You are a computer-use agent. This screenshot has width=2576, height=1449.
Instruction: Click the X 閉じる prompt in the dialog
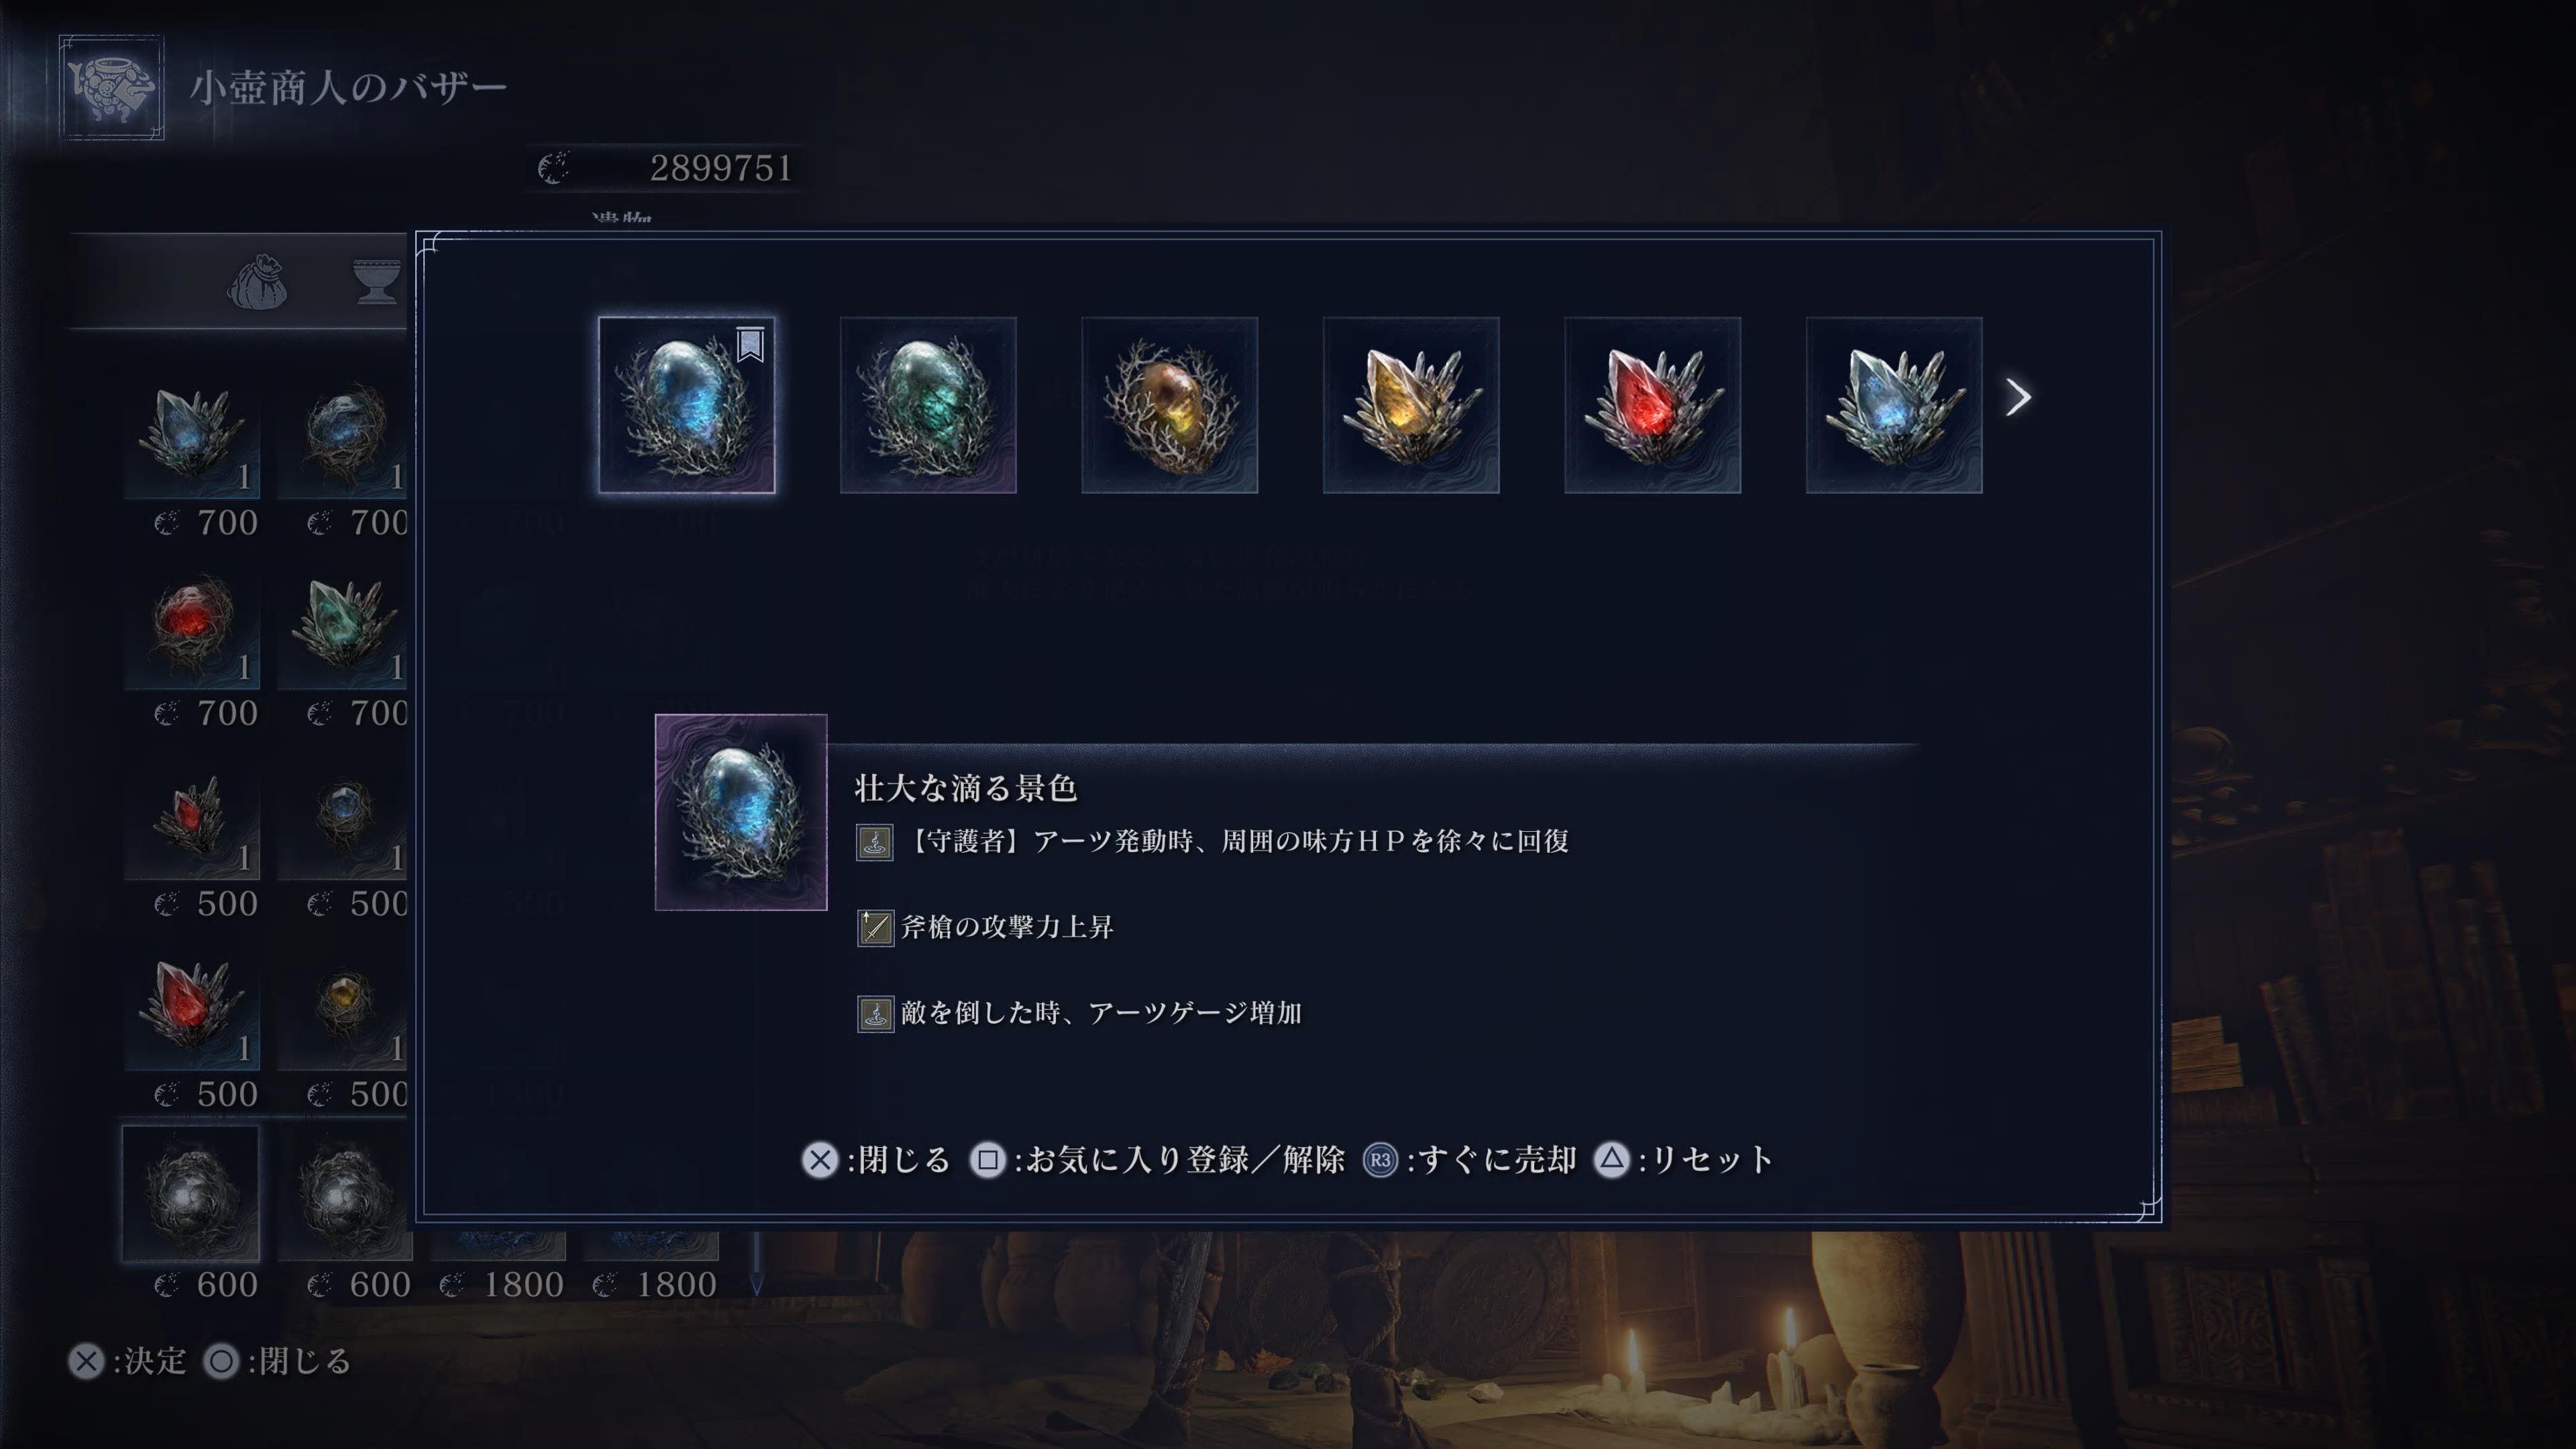(876, 1160)
